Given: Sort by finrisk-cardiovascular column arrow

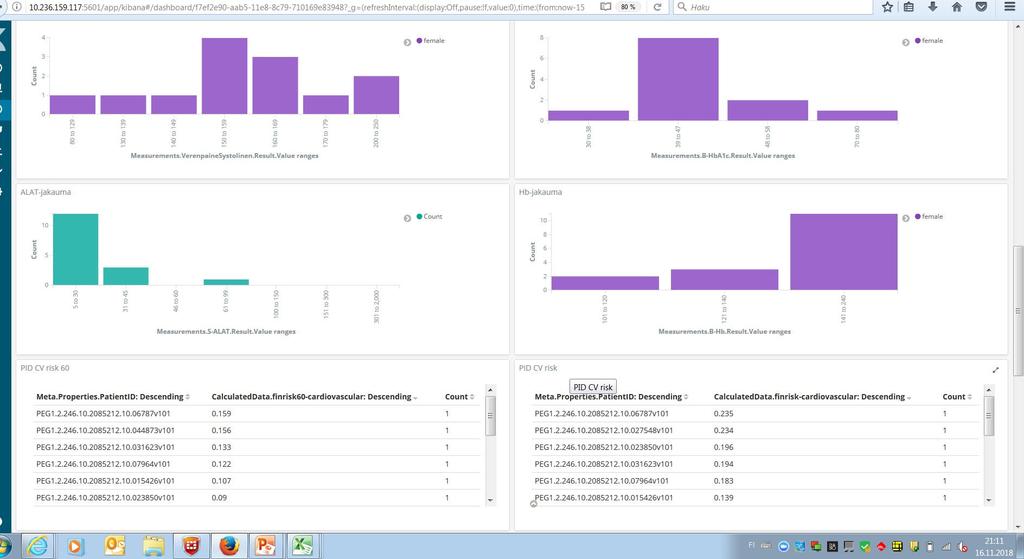Looking at the screenshot, I should click(x=909, y=397).
